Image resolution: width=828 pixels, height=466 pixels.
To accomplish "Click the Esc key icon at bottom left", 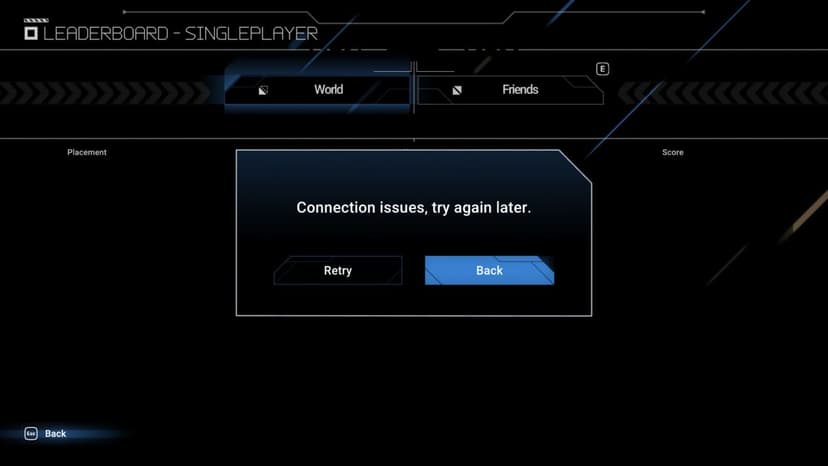I will 31,434.
